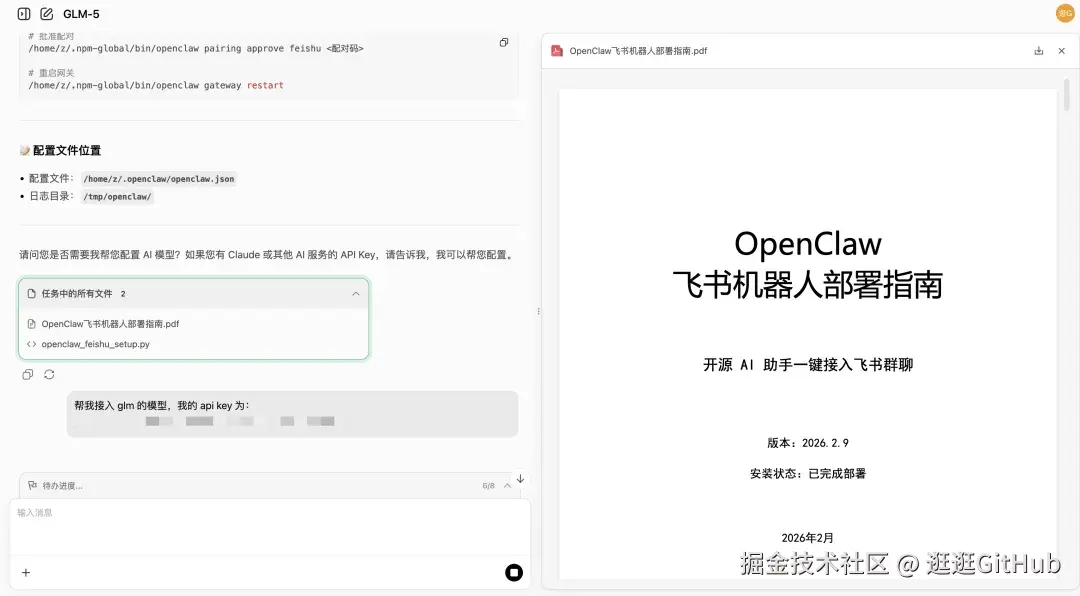Stop the response generation
The width and height of the screenshot is (1080, 596).
[x=514, y=573]
